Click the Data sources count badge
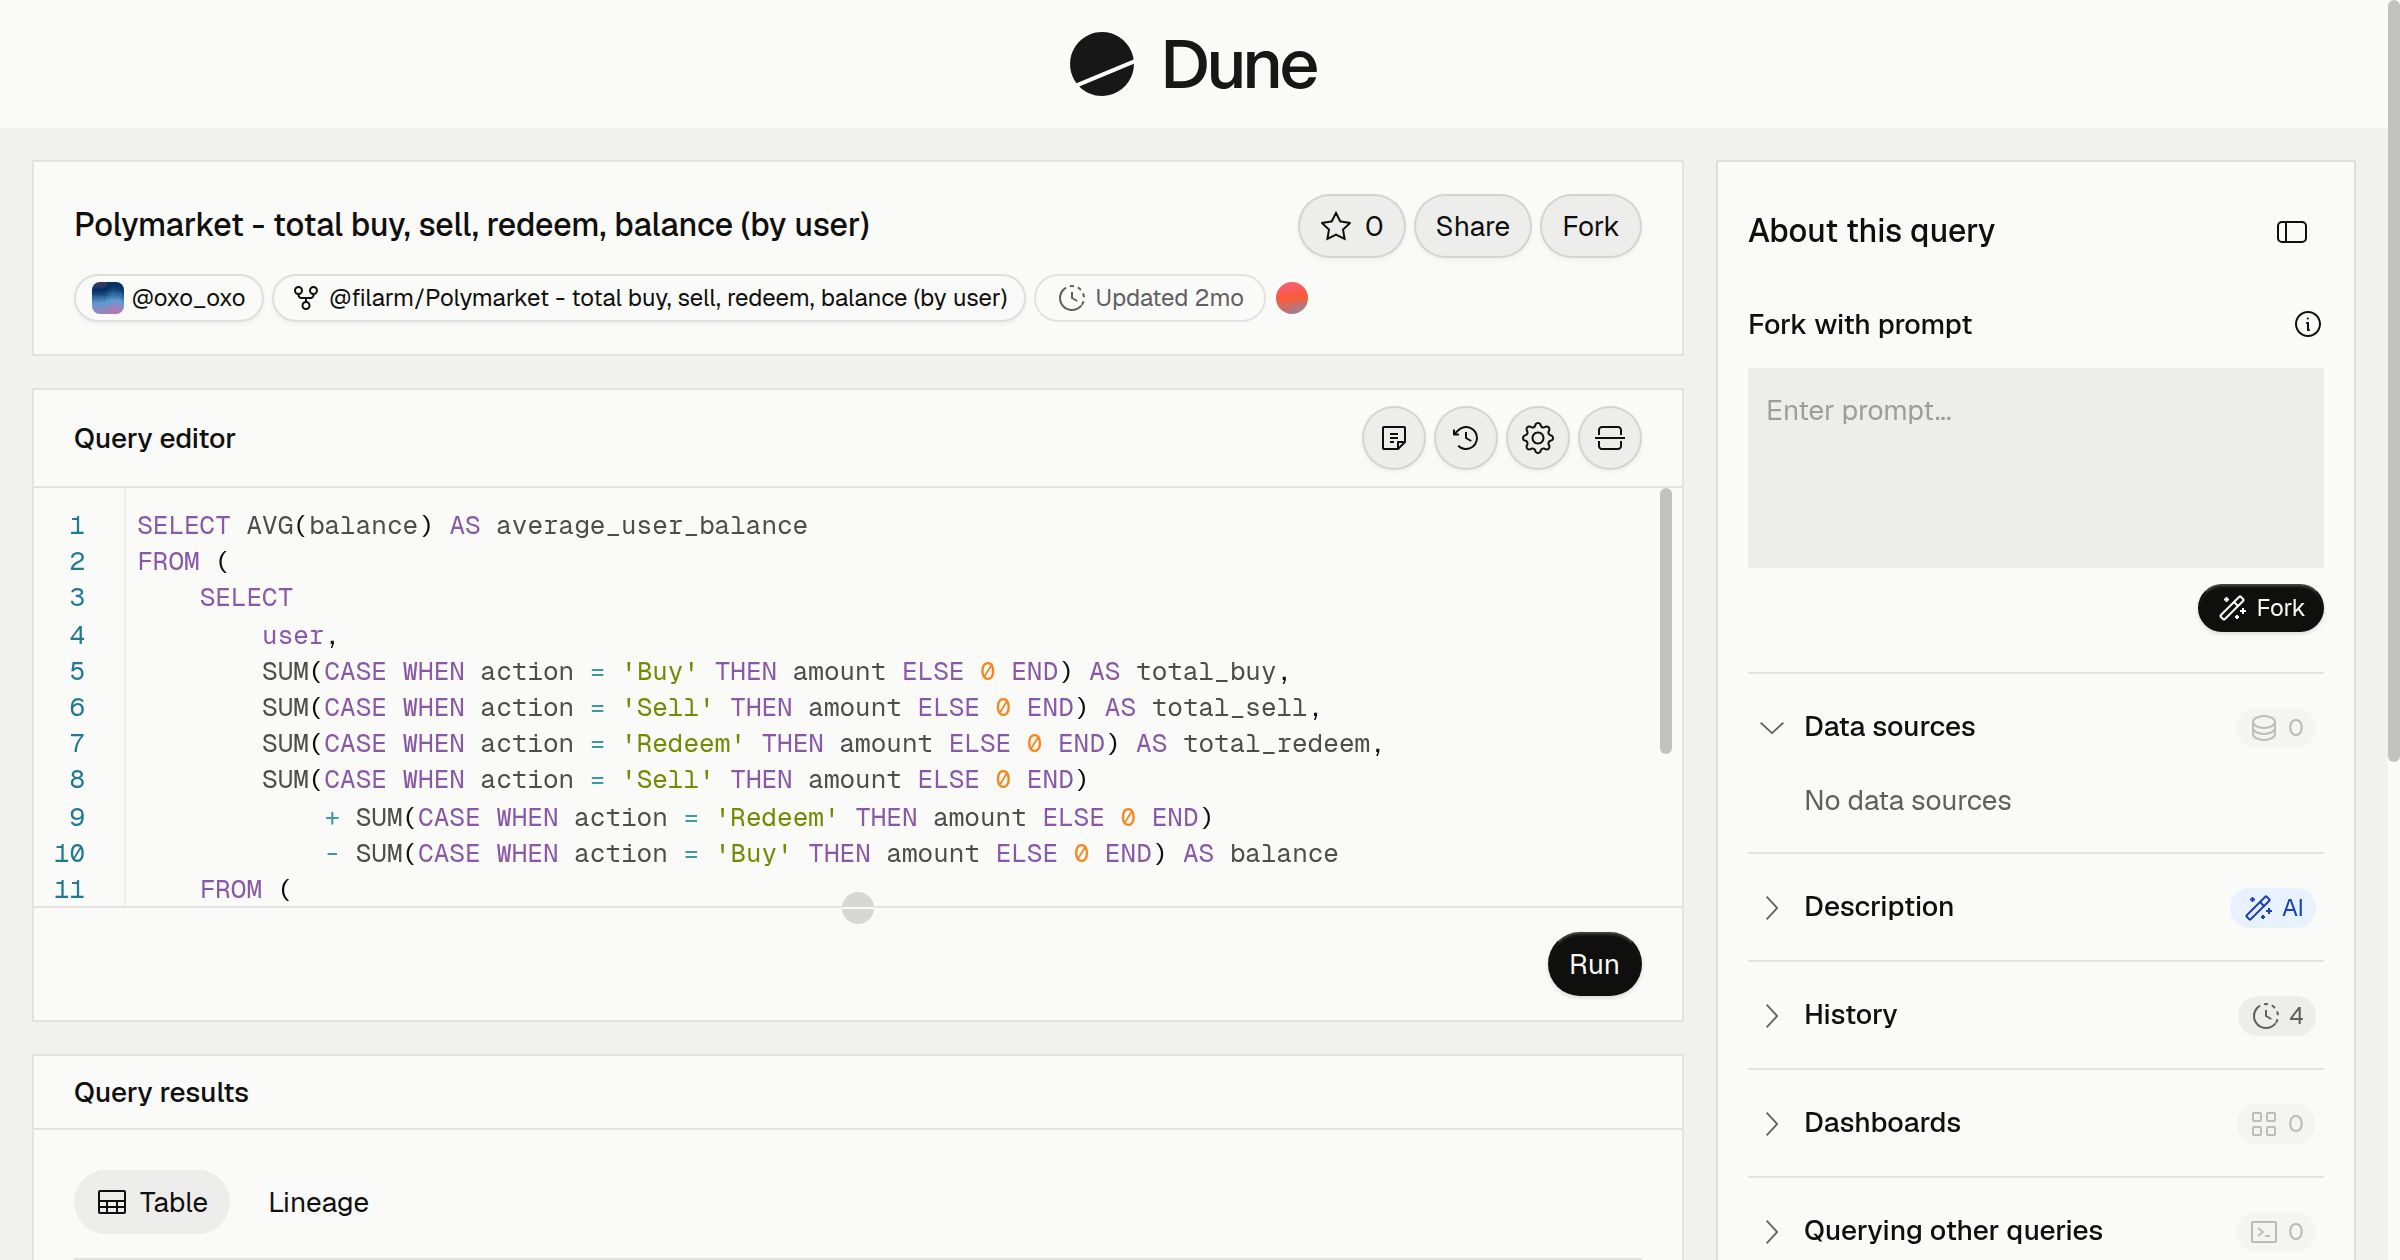The image size is (2400, 1260). [2277, 728]
